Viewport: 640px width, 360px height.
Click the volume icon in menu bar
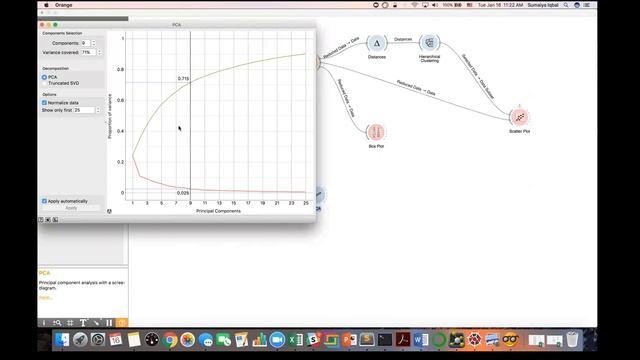[435, 5]
